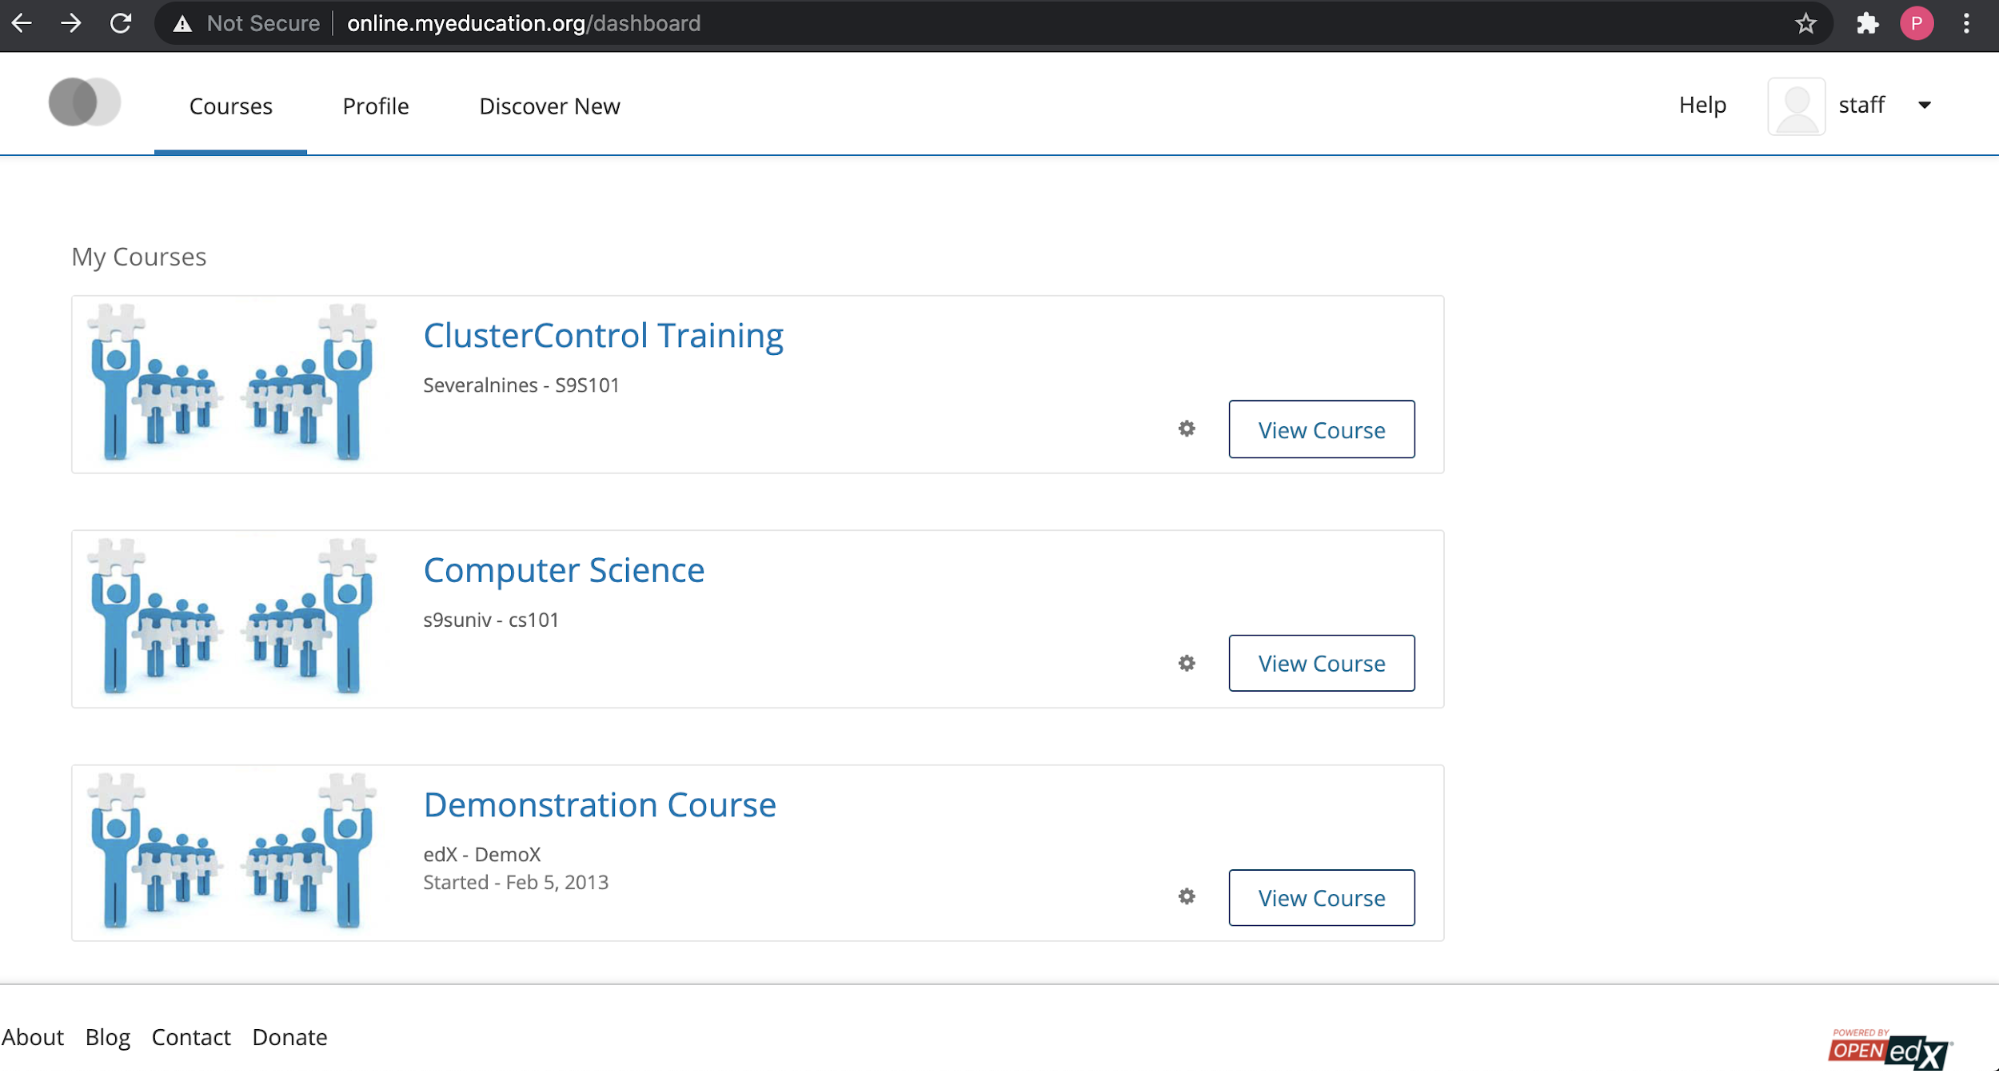1999x1072 pixels.
Task: View Course for ClusterControl Training
Action: [1321, 430]
